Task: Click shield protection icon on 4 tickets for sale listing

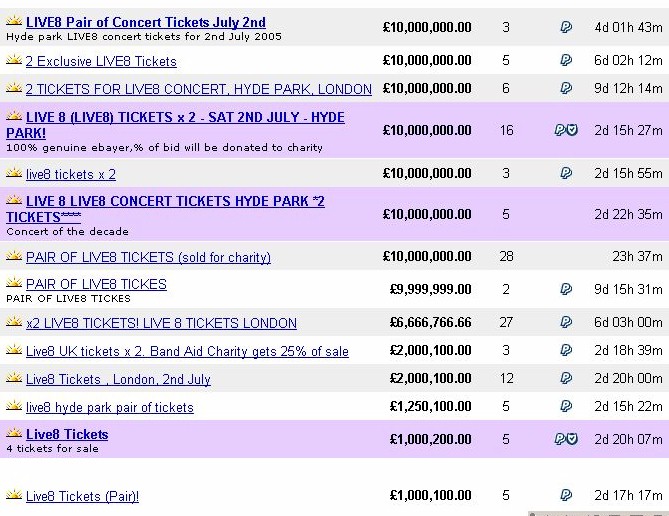Action: coord(573,439)
